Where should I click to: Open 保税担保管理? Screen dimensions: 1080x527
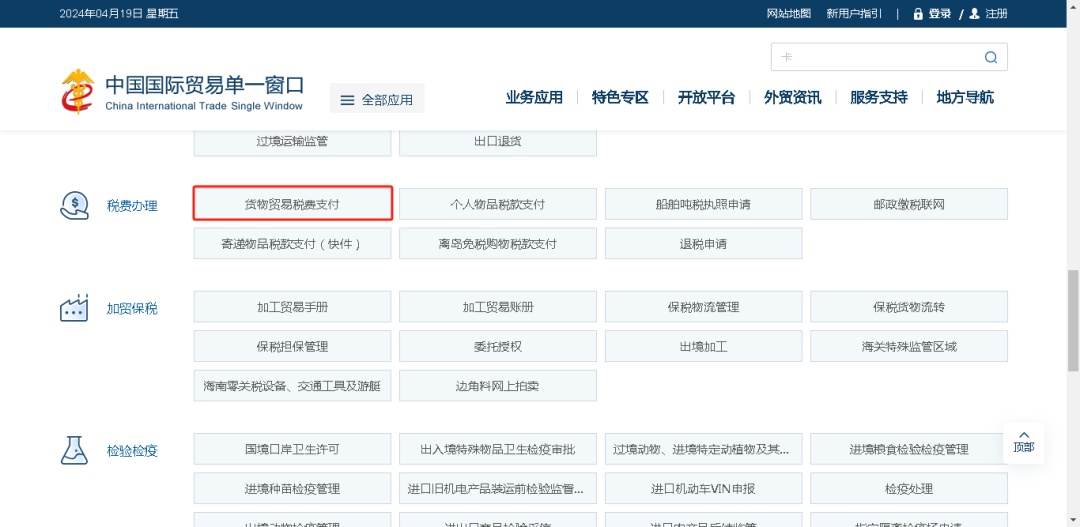coord(292,346)
